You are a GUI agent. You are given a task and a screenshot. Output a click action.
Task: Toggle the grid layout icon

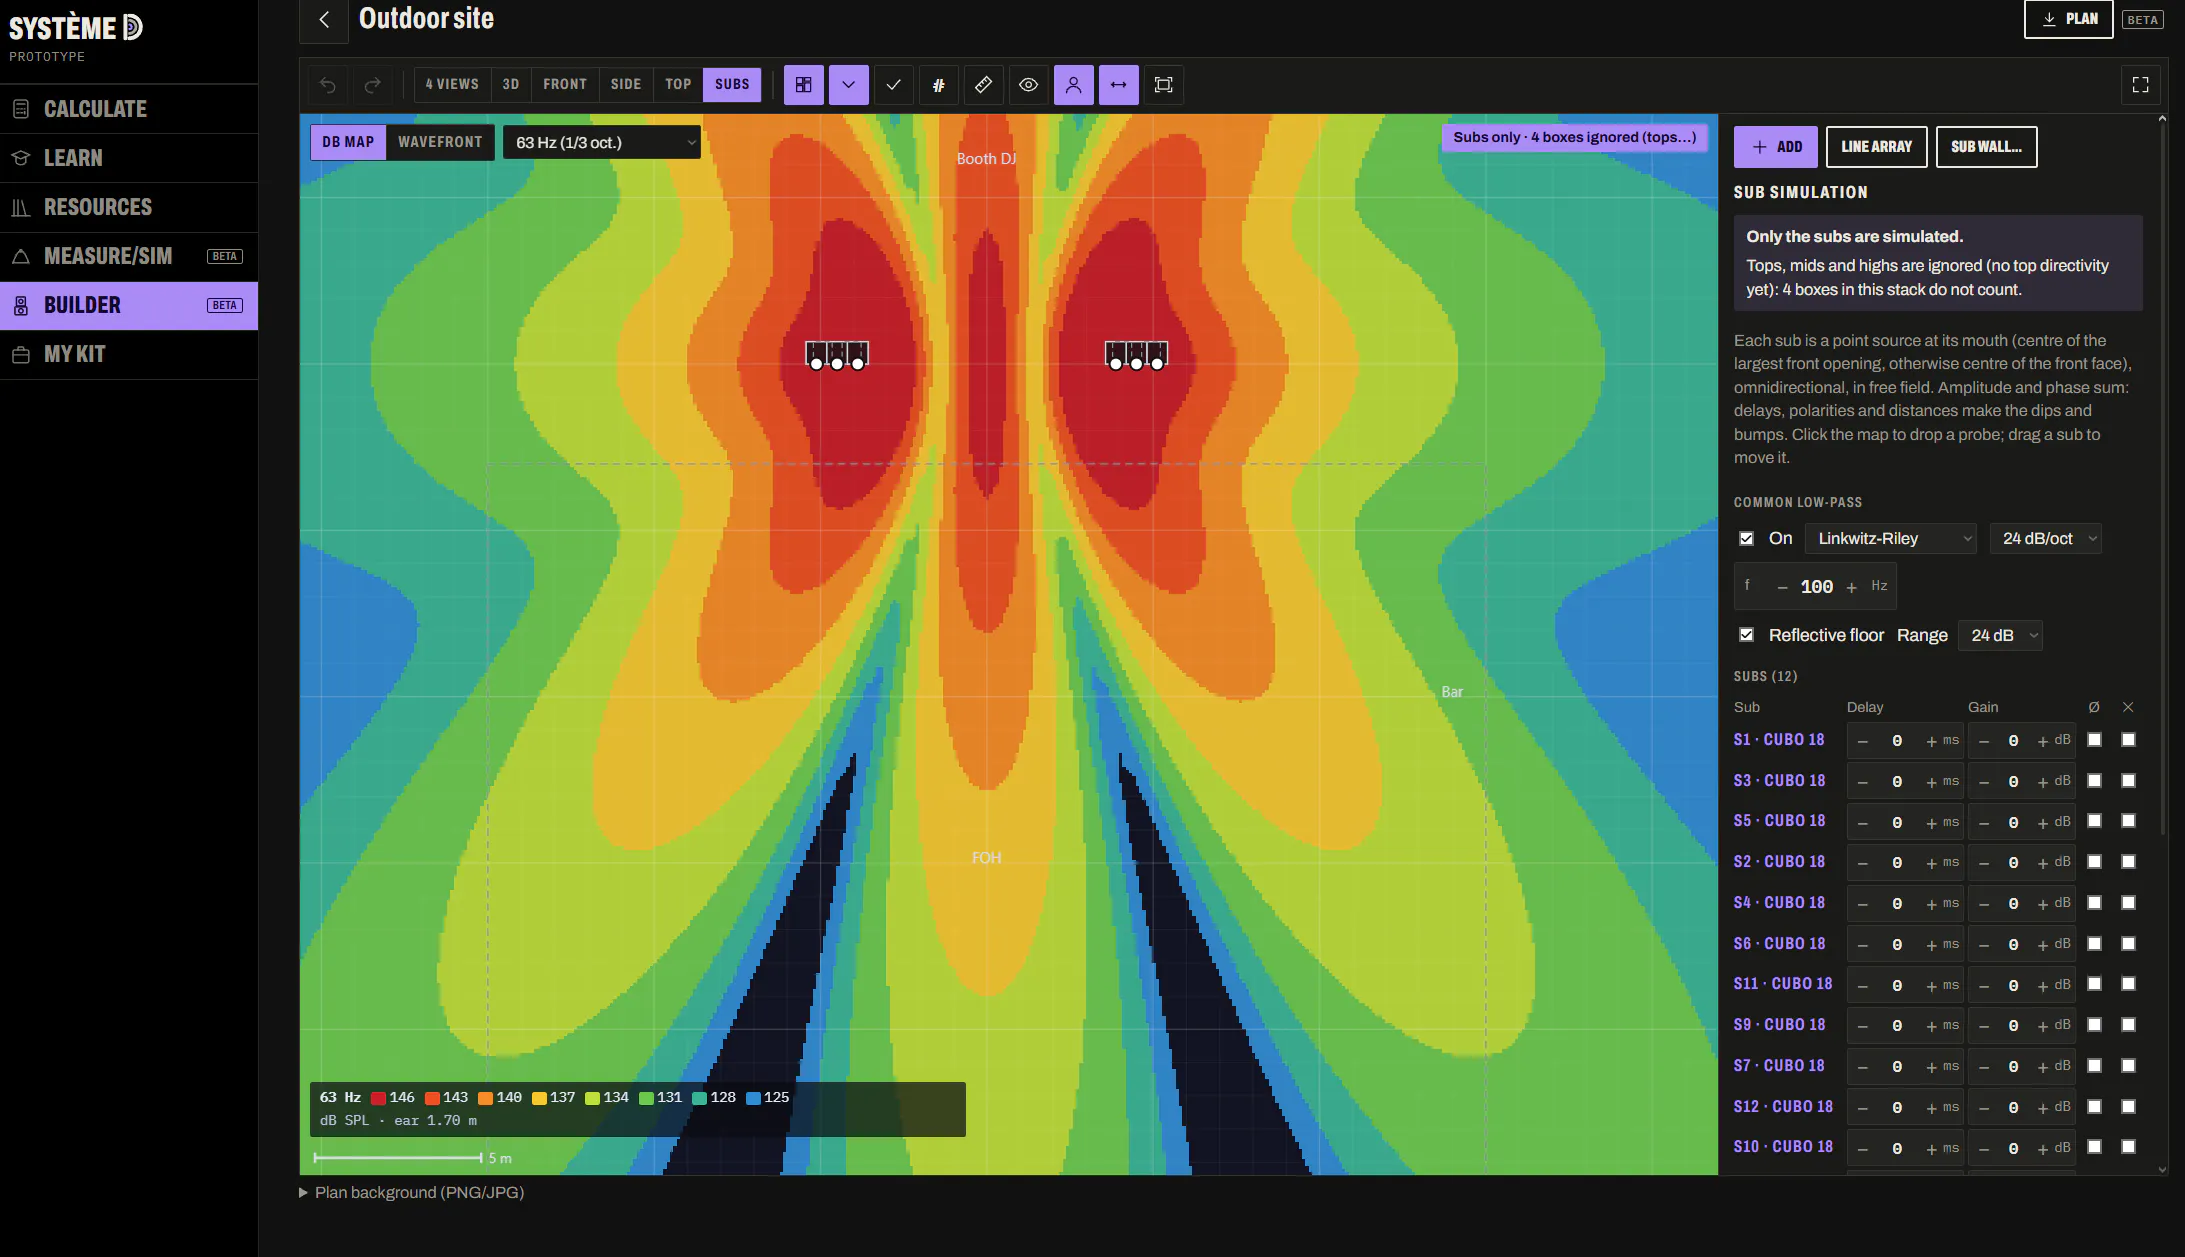pyautogui.click(x=803, y=85)
